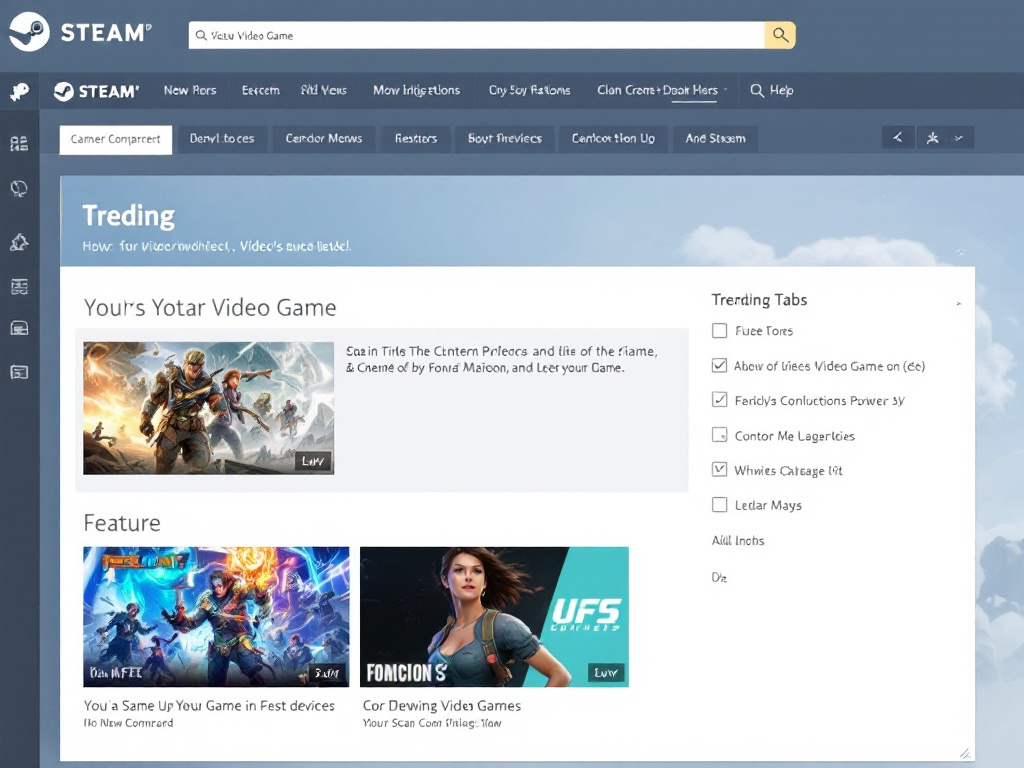
Task: Click the Help link in the navigation bar
Action: point(772,90)
